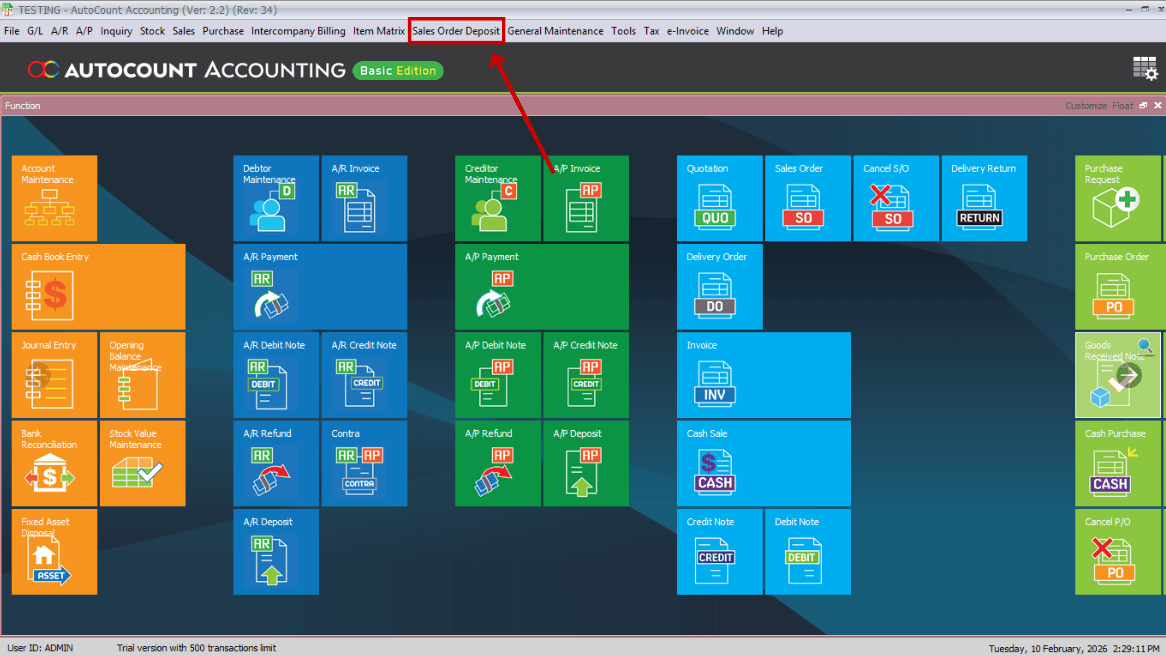
Task: Open Cash Book Entry
Action: coord(97,287)
